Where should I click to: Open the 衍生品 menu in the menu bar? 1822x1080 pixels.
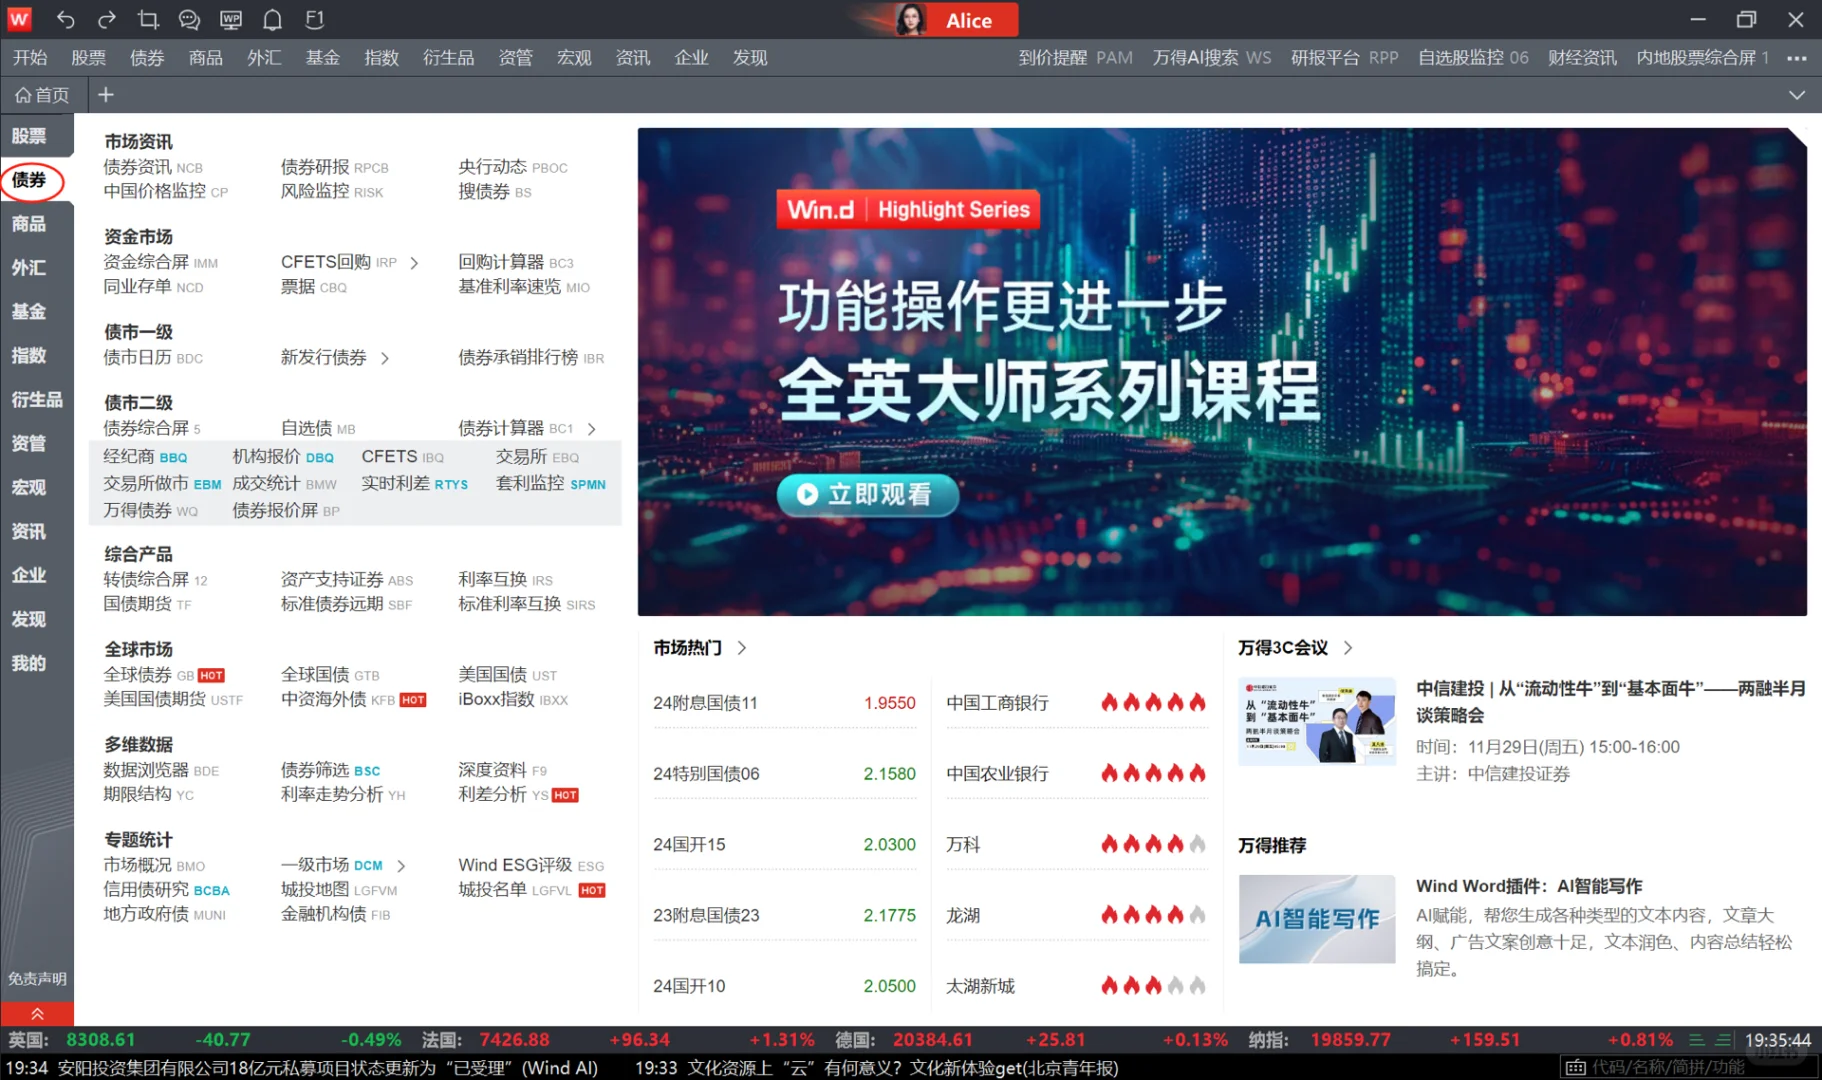click(x=448, y=58)
